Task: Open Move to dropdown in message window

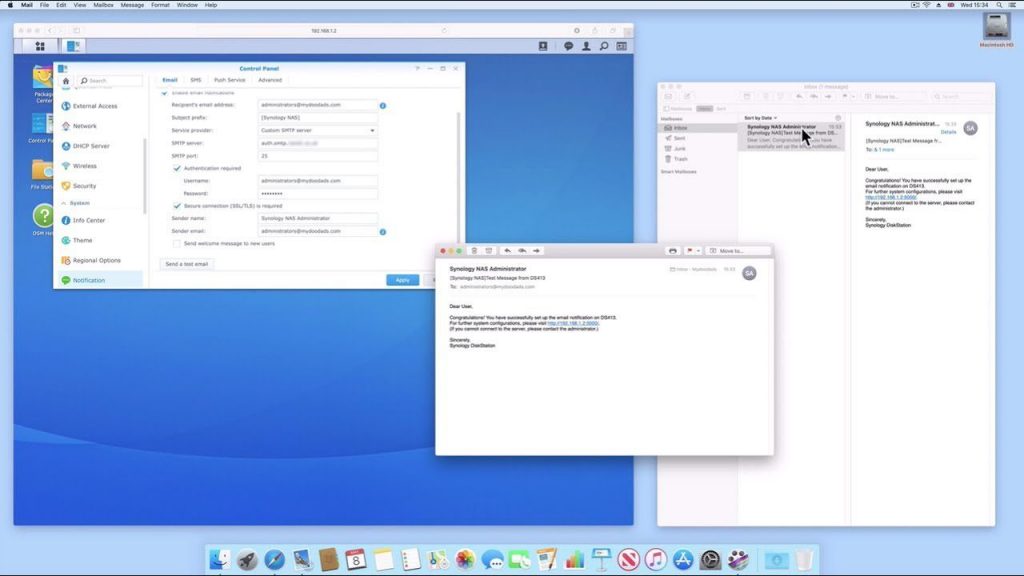Action: 739,251
